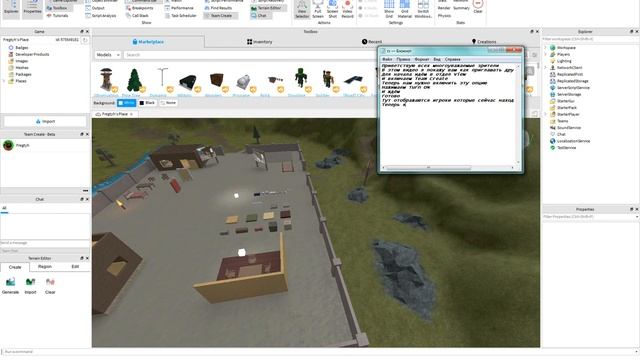Open Find Results panel
The height and width of the screenshot is (360, 640).
(x=218, y=8)
